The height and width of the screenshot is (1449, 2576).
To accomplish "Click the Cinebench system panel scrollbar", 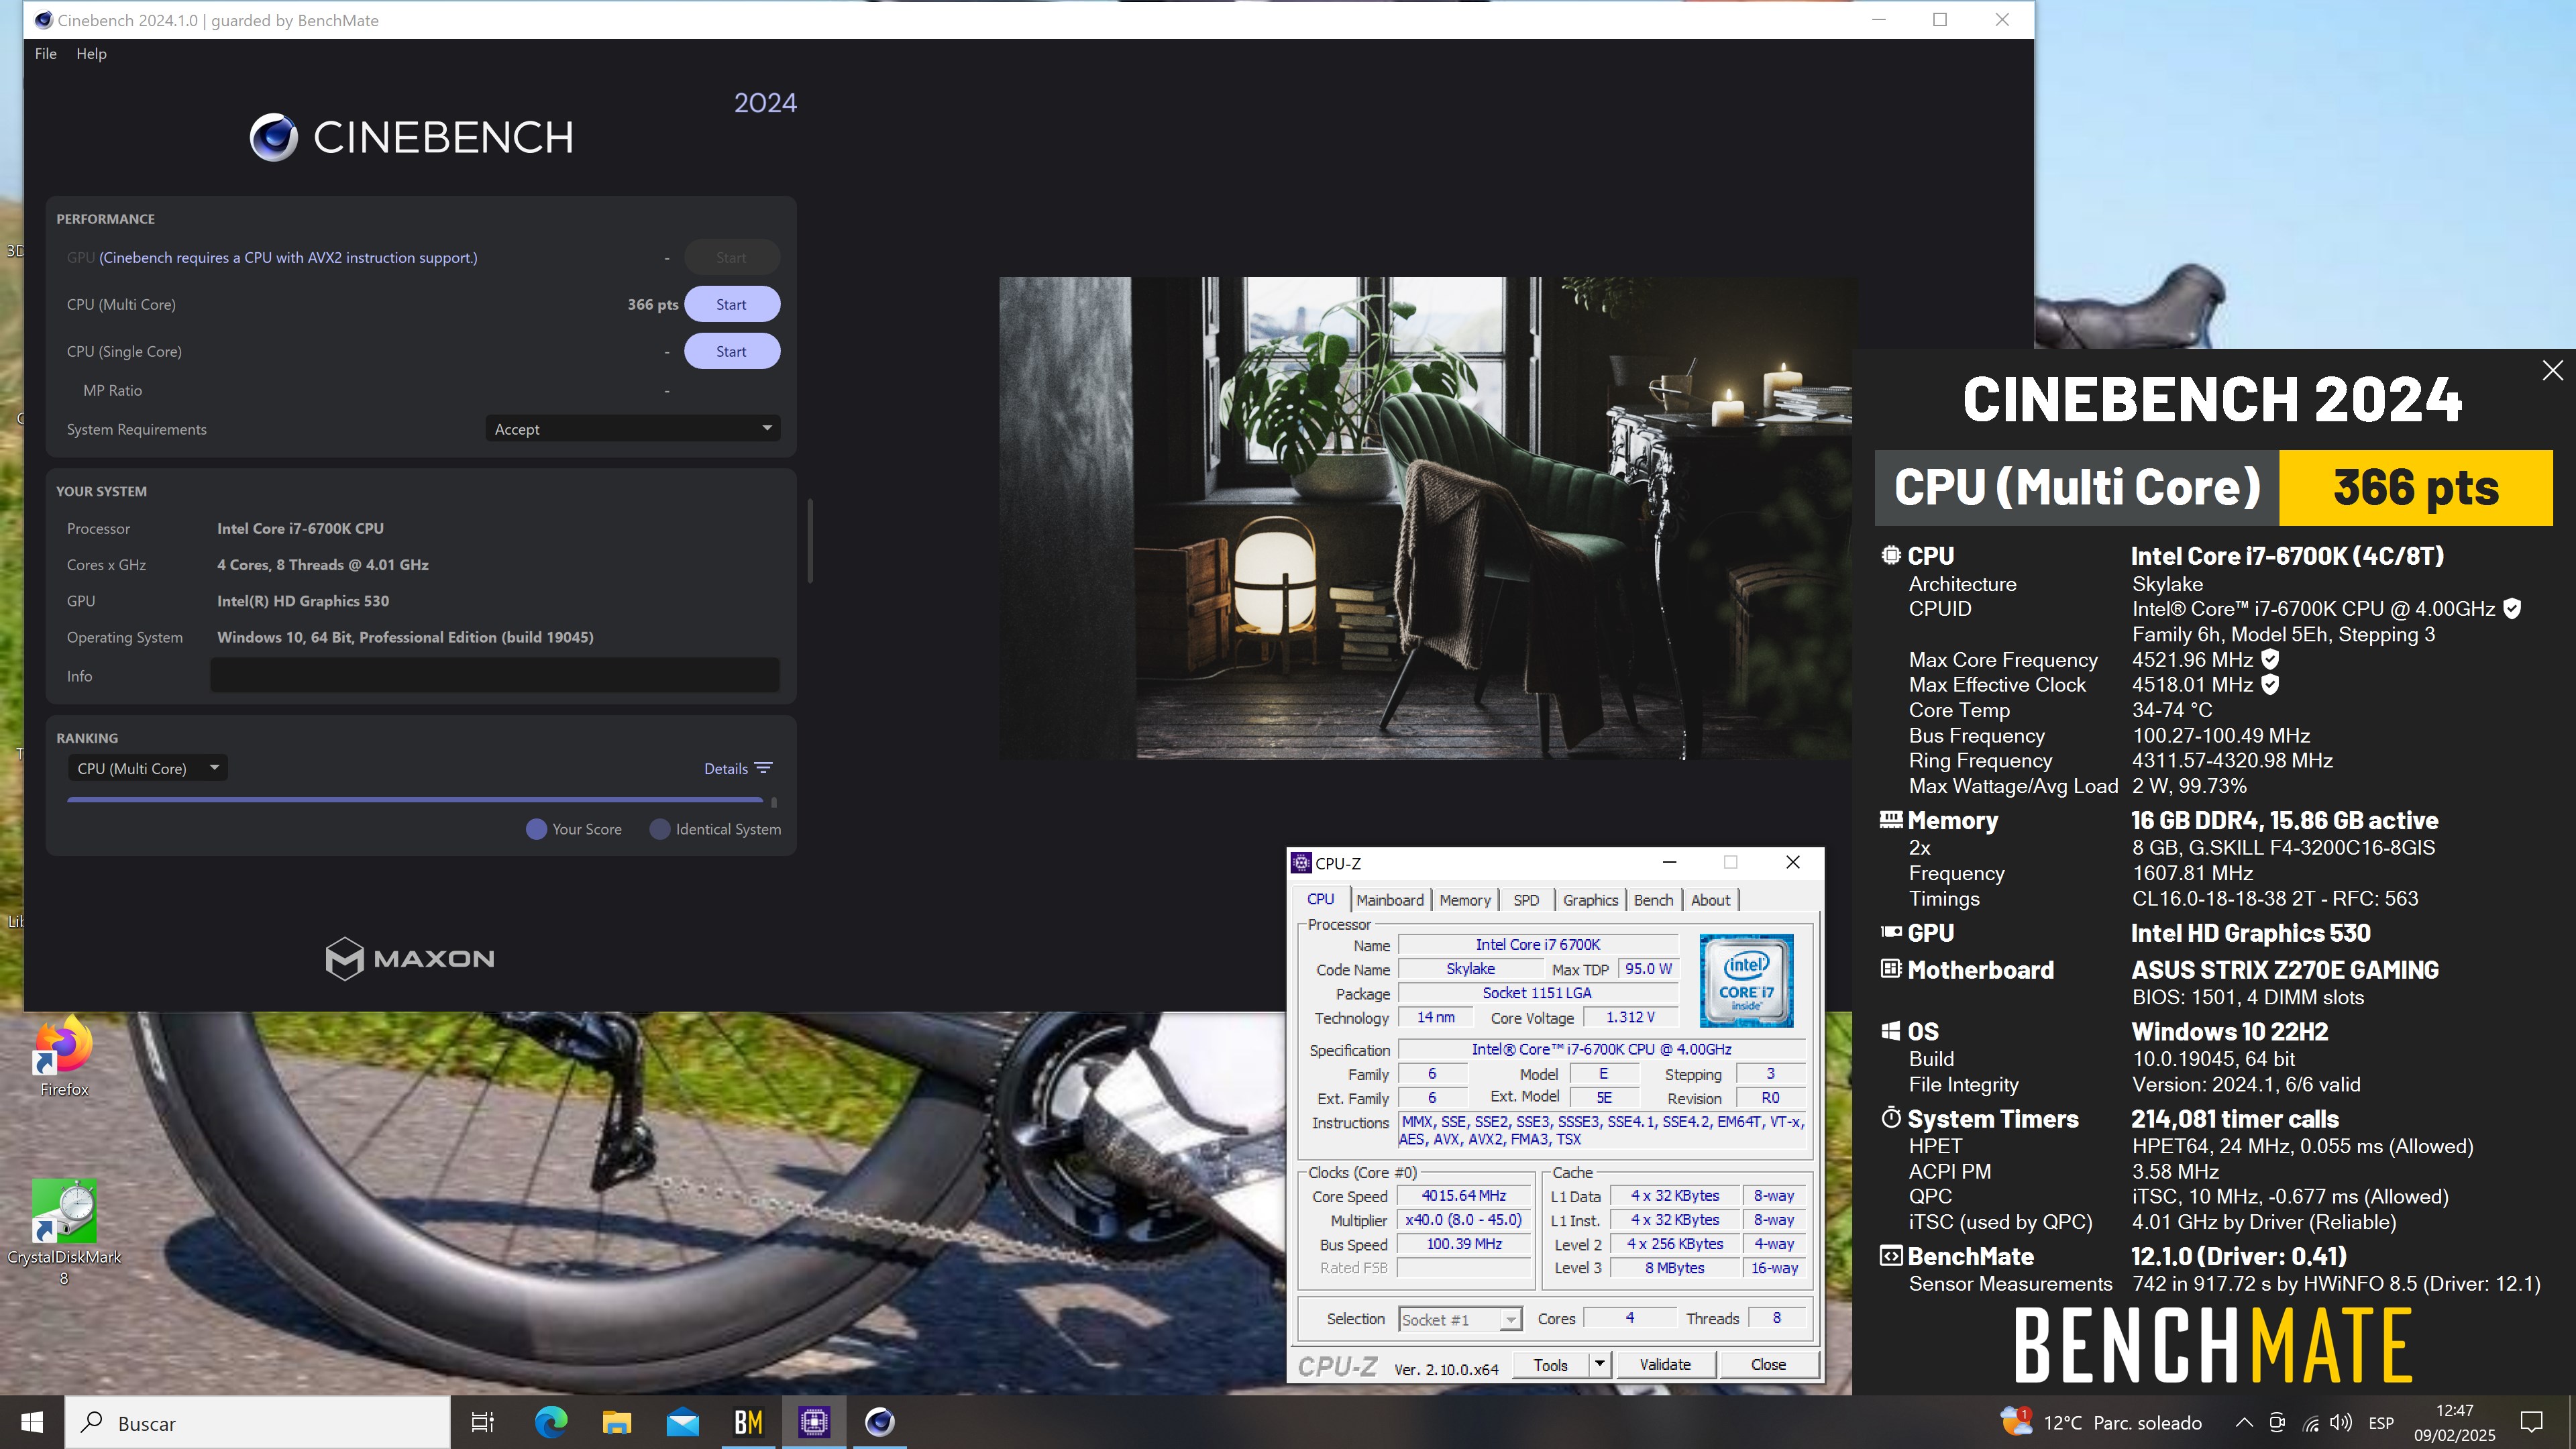I will [x=810, y=540].
